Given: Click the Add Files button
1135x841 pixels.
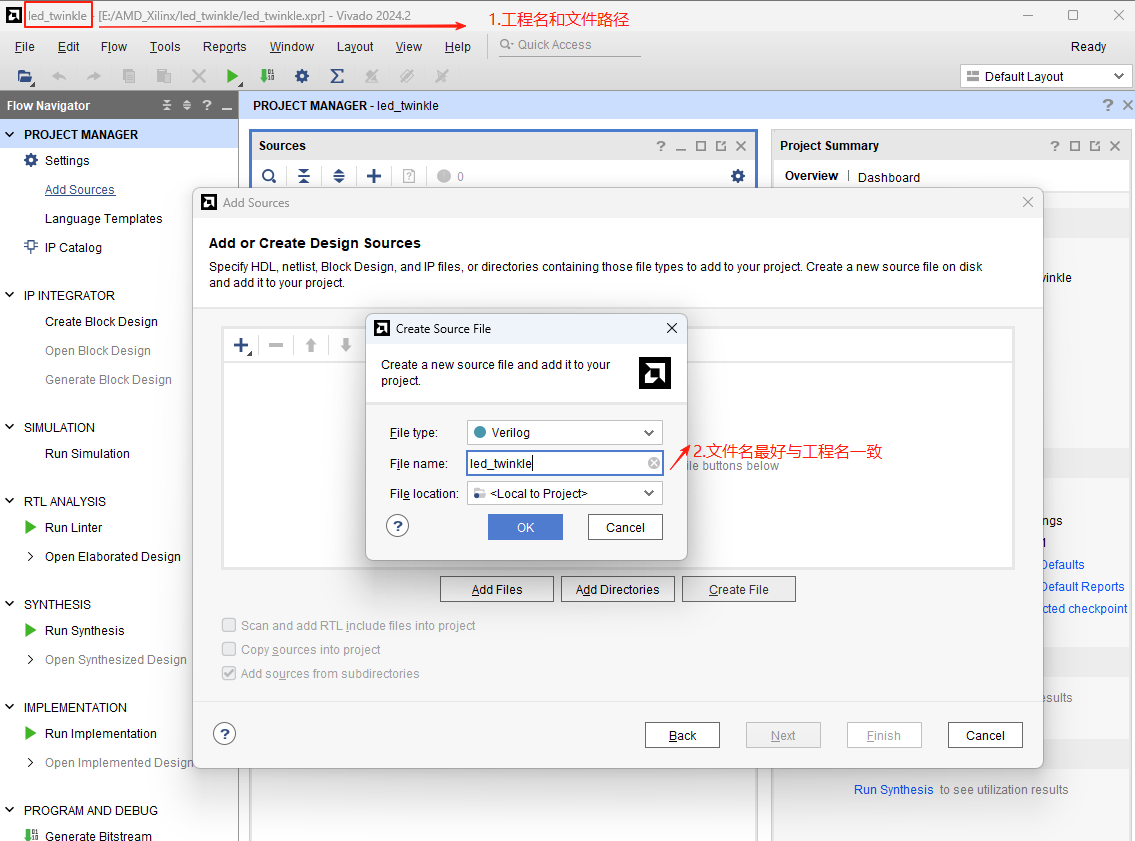Looking at the screenshot, I should point(497,589).
